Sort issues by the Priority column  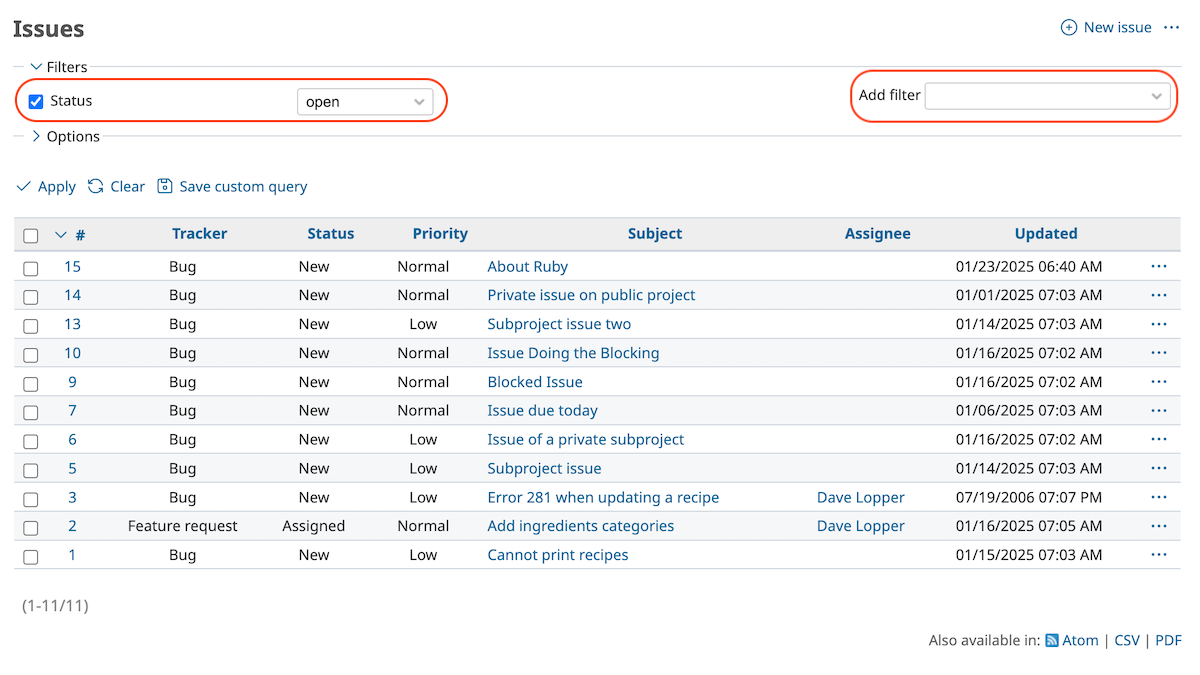point(440,233)
